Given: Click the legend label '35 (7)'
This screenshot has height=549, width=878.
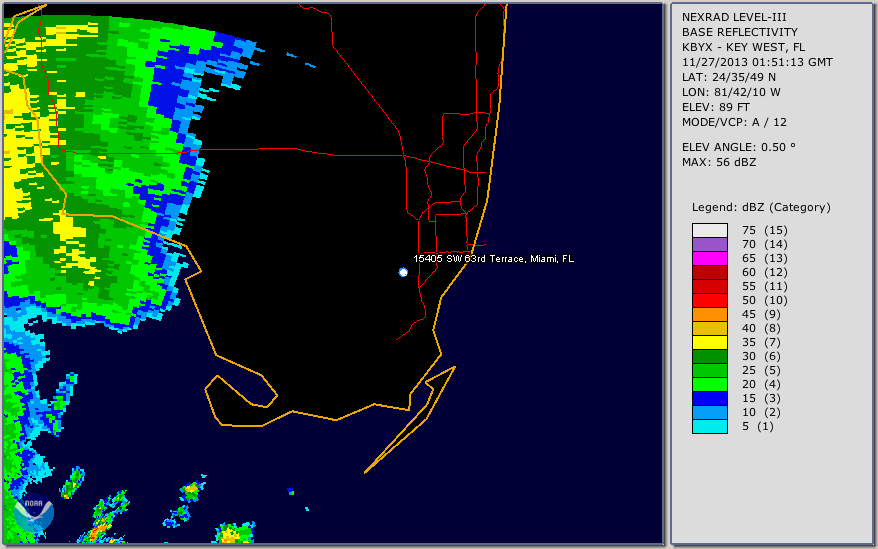Looking at the screenshot, I should pos(761,342).
